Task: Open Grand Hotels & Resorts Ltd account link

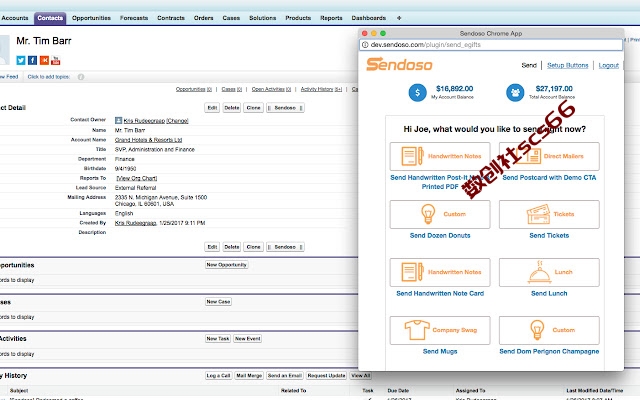Action: coord(148,140)
